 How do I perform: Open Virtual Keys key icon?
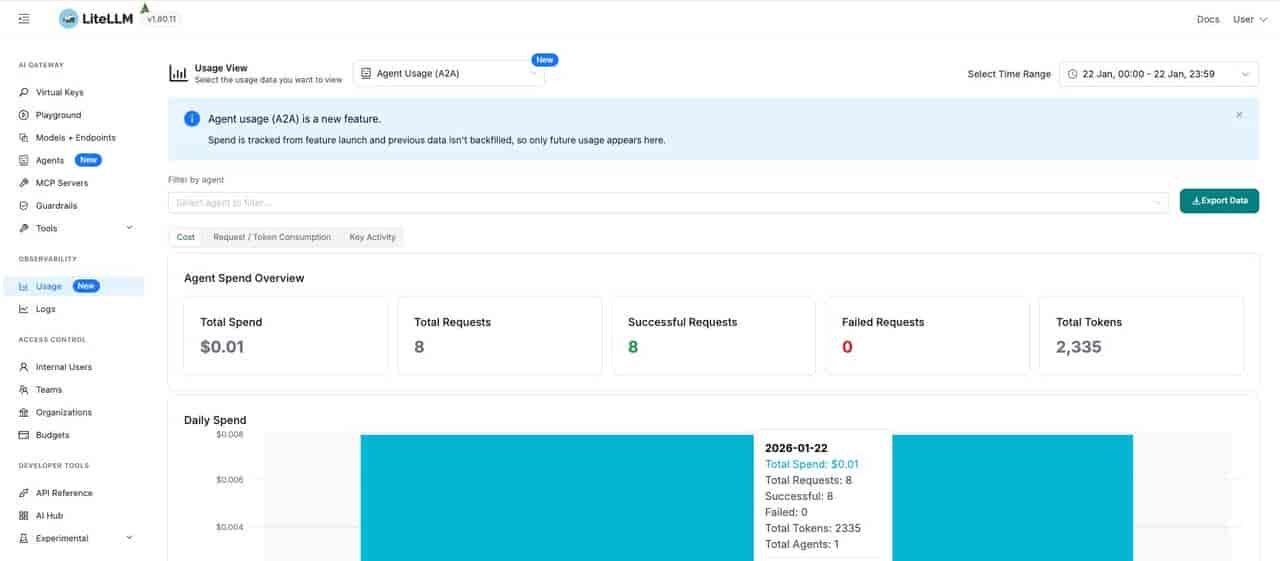24,92
